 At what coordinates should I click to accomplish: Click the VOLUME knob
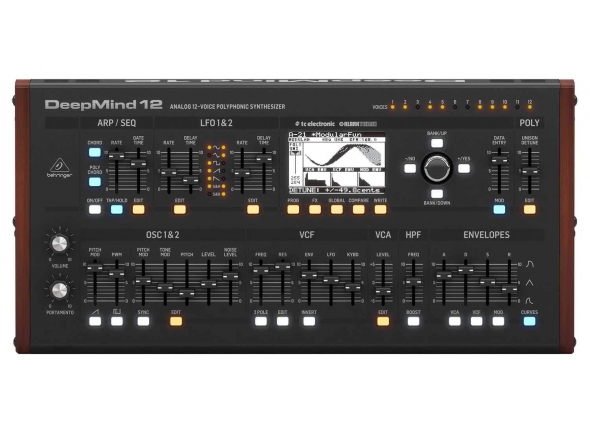coord(59,244)
